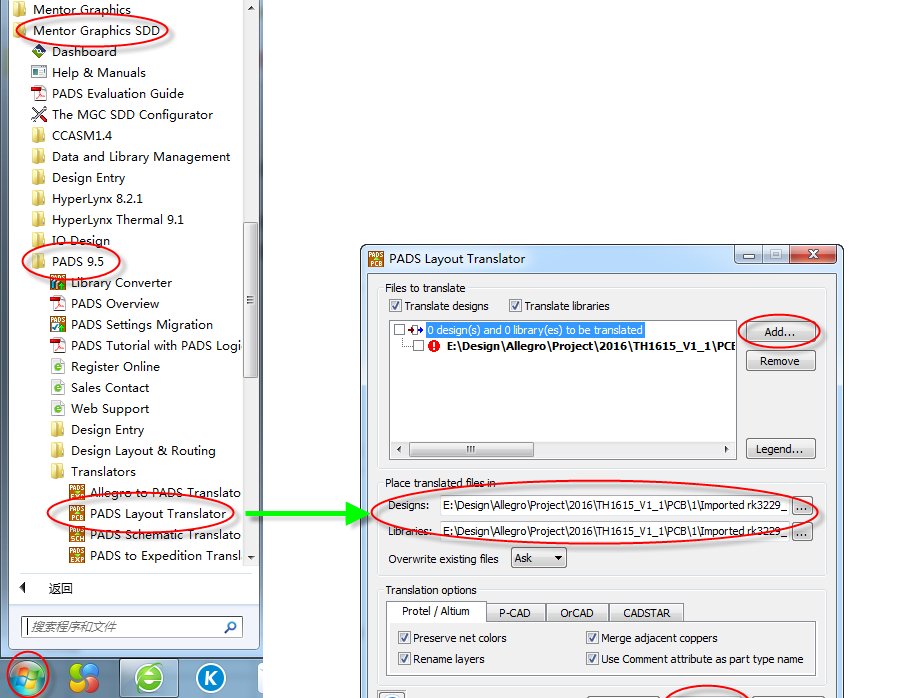The width and height of the screenshot is (901, 698).
Task: Toggle the Translate libraries checkbox
Action: click(x=516, y=306)
